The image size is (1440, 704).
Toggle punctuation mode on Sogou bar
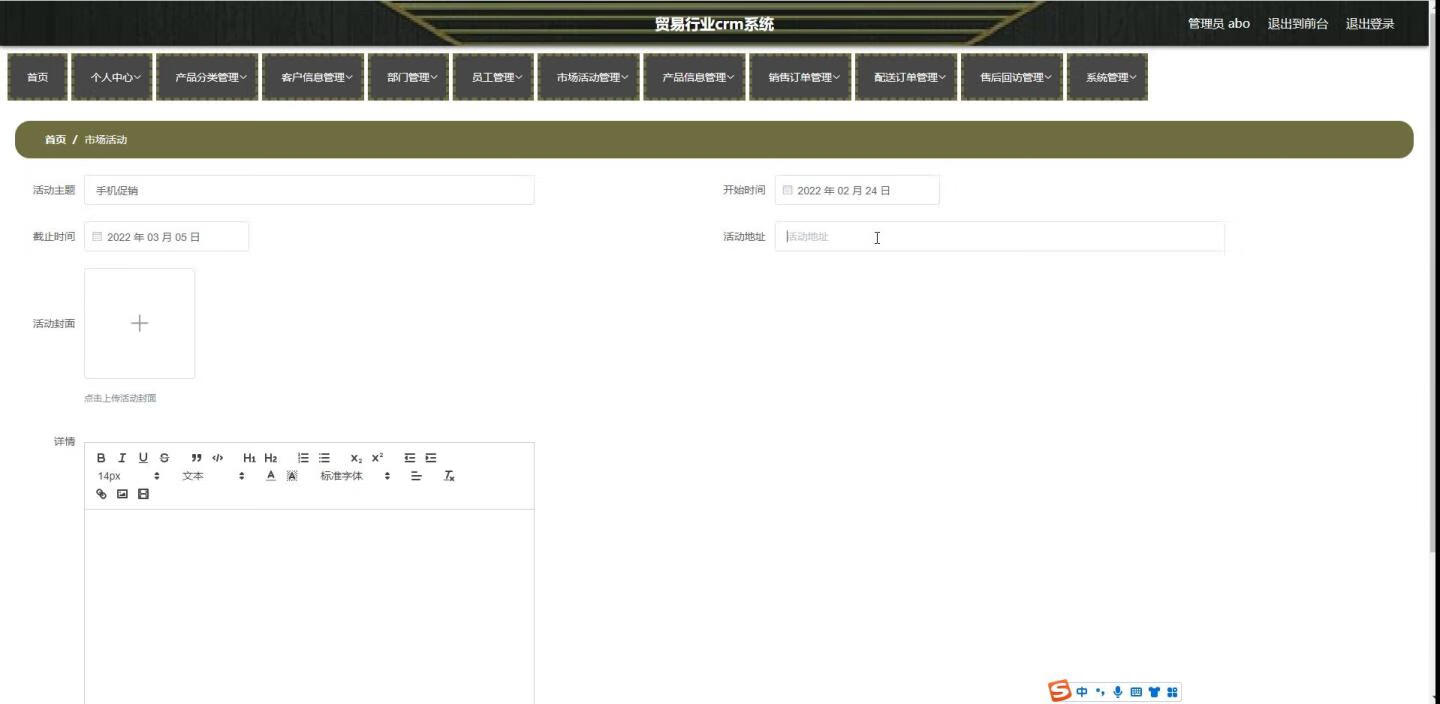click(x=1100, y=692)
